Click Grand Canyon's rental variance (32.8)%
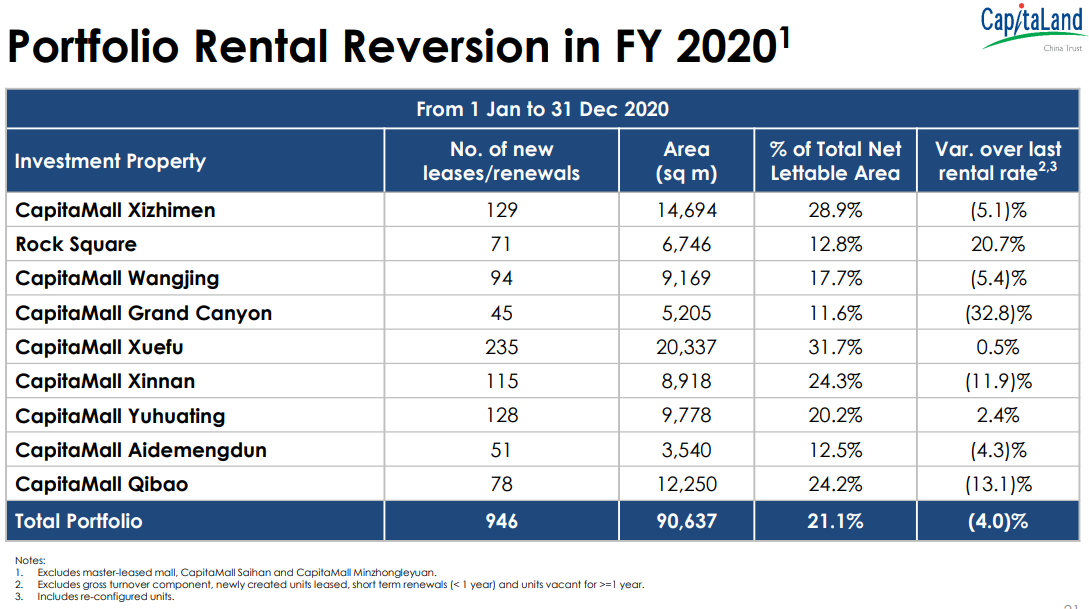 [x=998, y=313]
